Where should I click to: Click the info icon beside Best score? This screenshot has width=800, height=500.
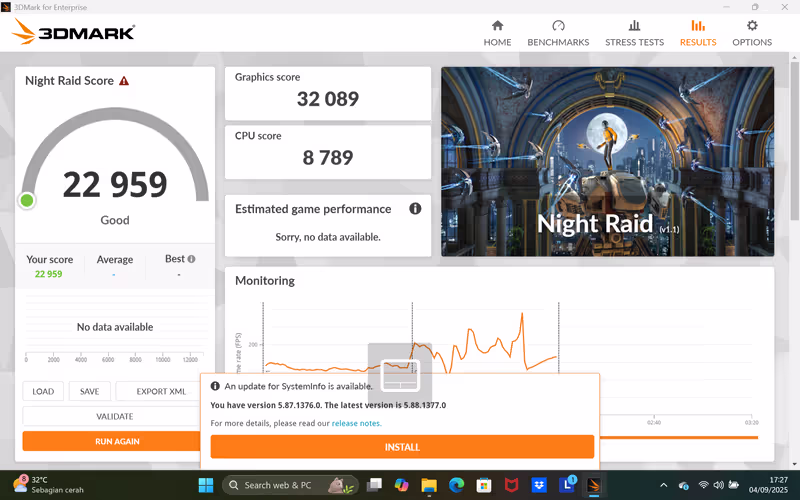(x=191, y=259)
